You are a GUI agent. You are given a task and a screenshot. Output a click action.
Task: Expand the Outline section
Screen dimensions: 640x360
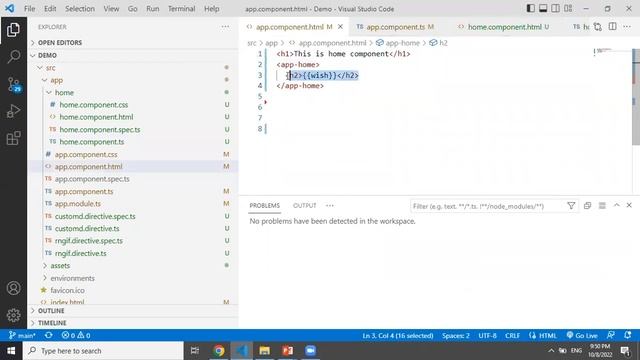(133, 311)
